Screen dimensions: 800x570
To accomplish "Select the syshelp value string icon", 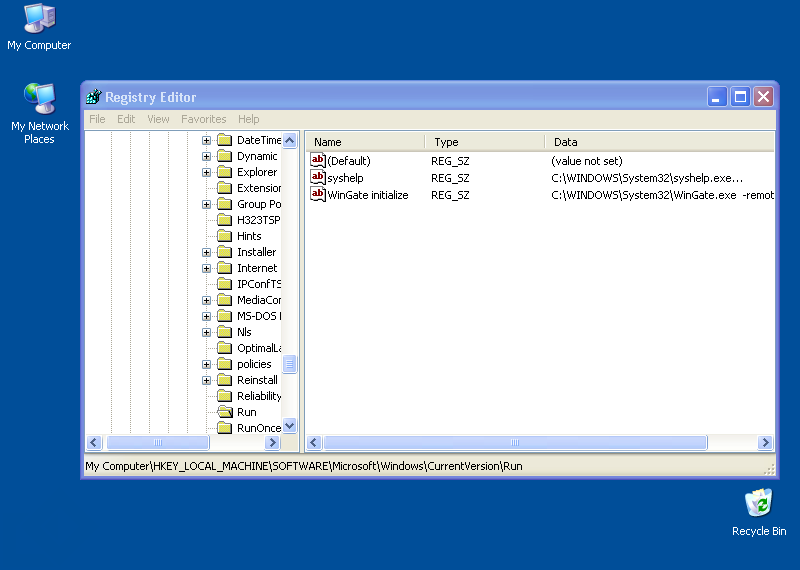I will [x=317, y=178].
